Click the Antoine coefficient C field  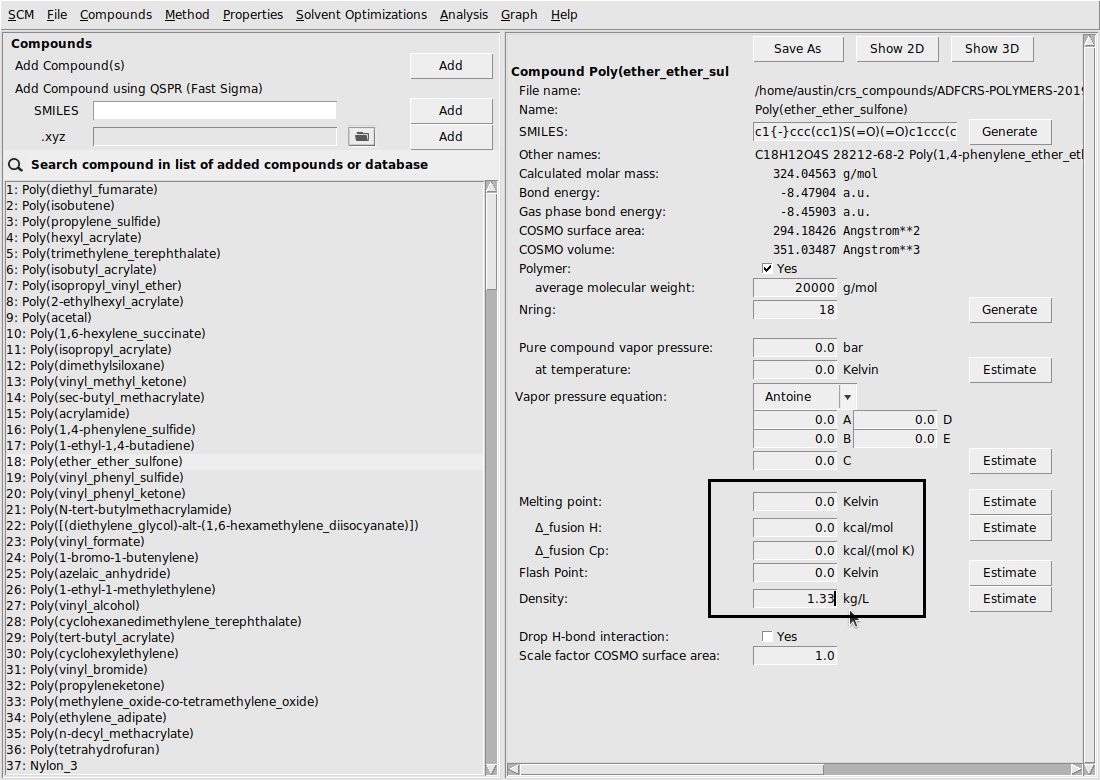tap(795, 461)
